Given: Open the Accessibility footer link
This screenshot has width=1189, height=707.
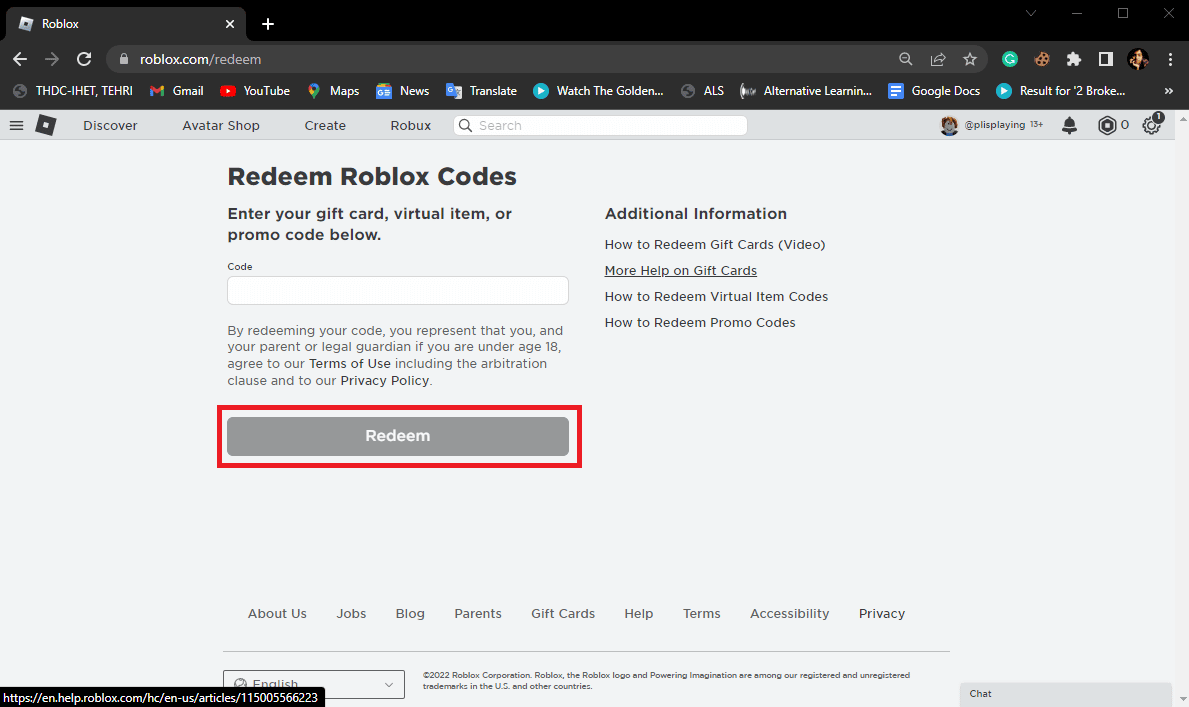Looking at the screenshot, I should (x=789, y=614).
